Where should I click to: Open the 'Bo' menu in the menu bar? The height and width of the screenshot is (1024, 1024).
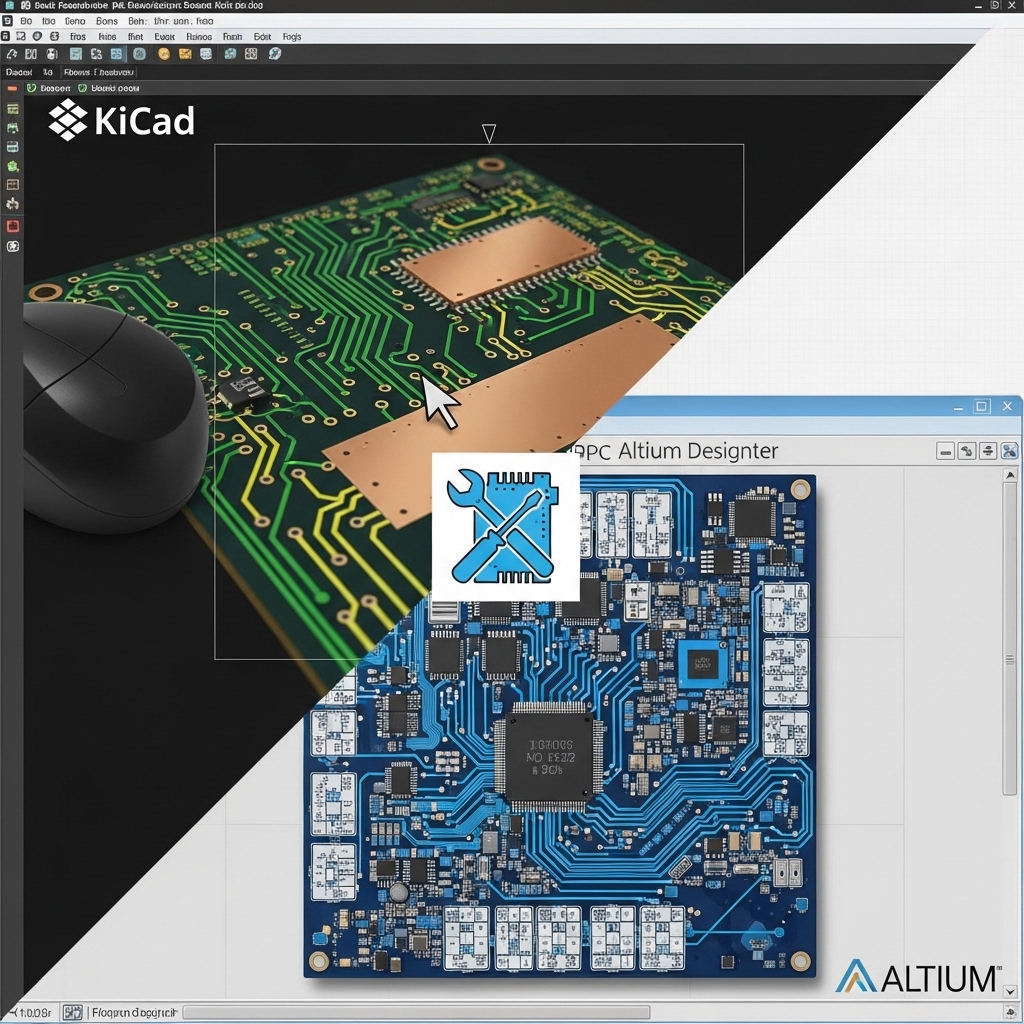tap(26, 21)
